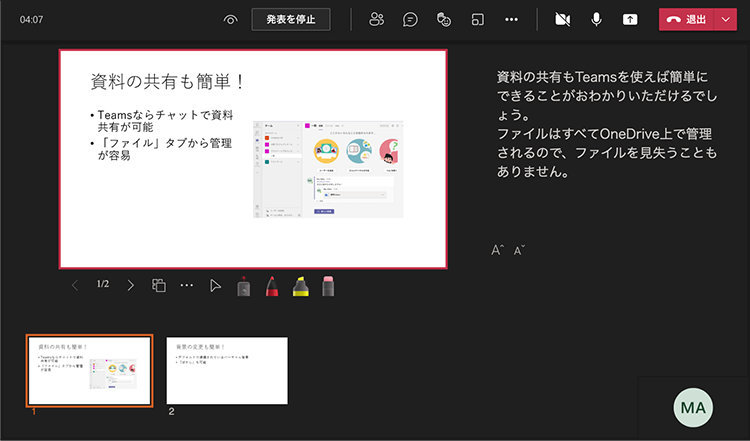This screenshot has height=441, width=750.
Task: Expand the leave options dropdown arrow
Action: coord(726,20)
